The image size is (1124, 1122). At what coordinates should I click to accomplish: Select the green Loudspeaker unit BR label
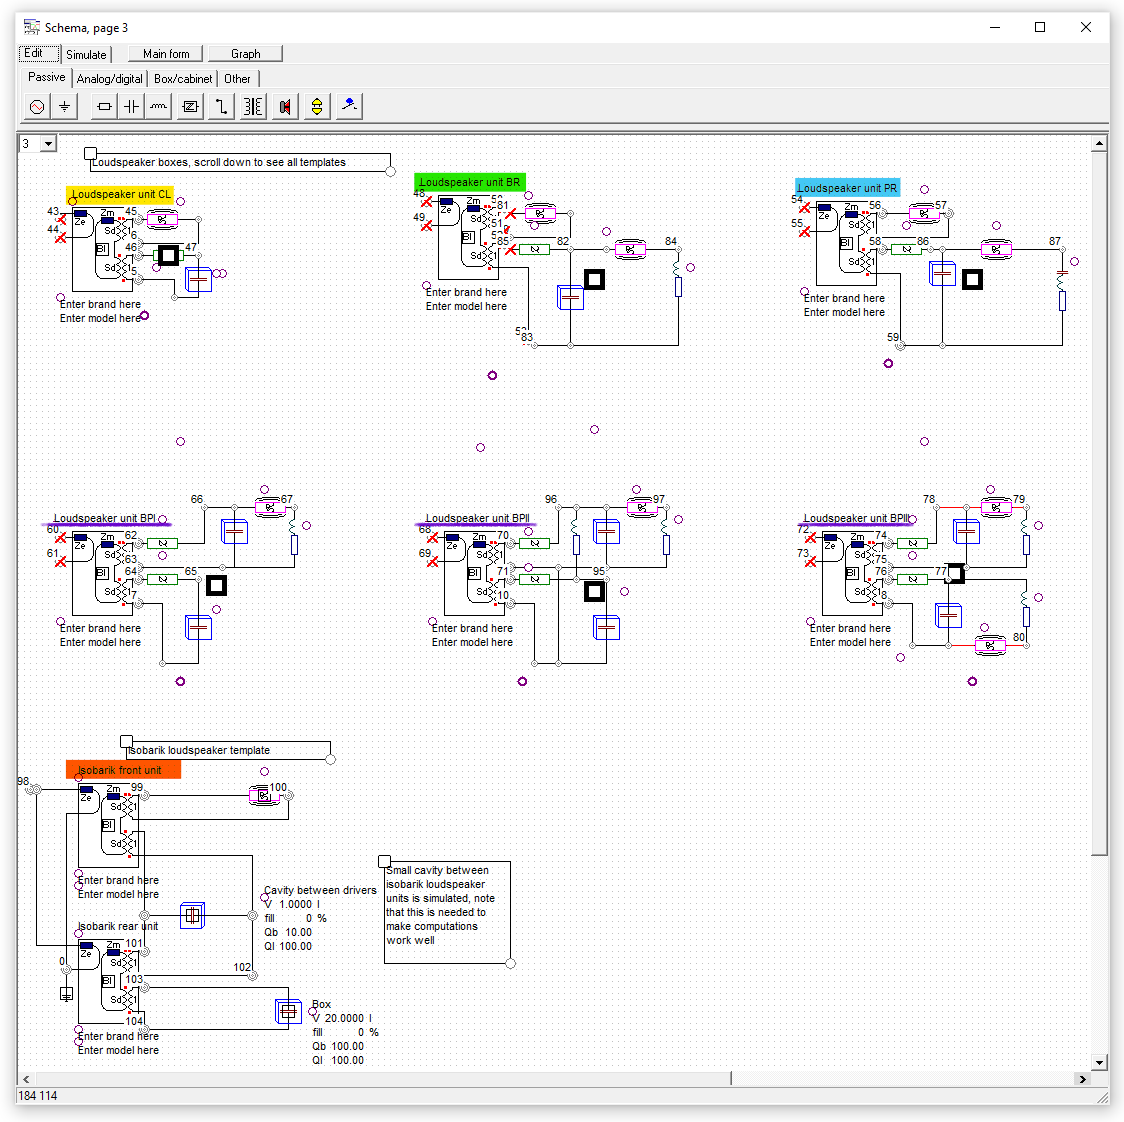[x=469, y=183]
